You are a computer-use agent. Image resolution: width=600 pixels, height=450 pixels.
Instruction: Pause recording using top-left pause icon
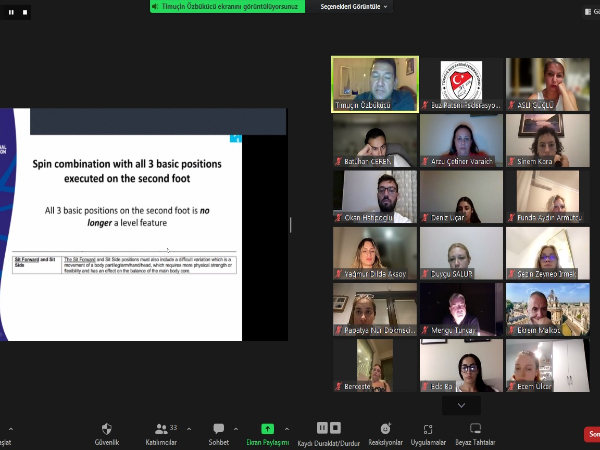[11, 12]
